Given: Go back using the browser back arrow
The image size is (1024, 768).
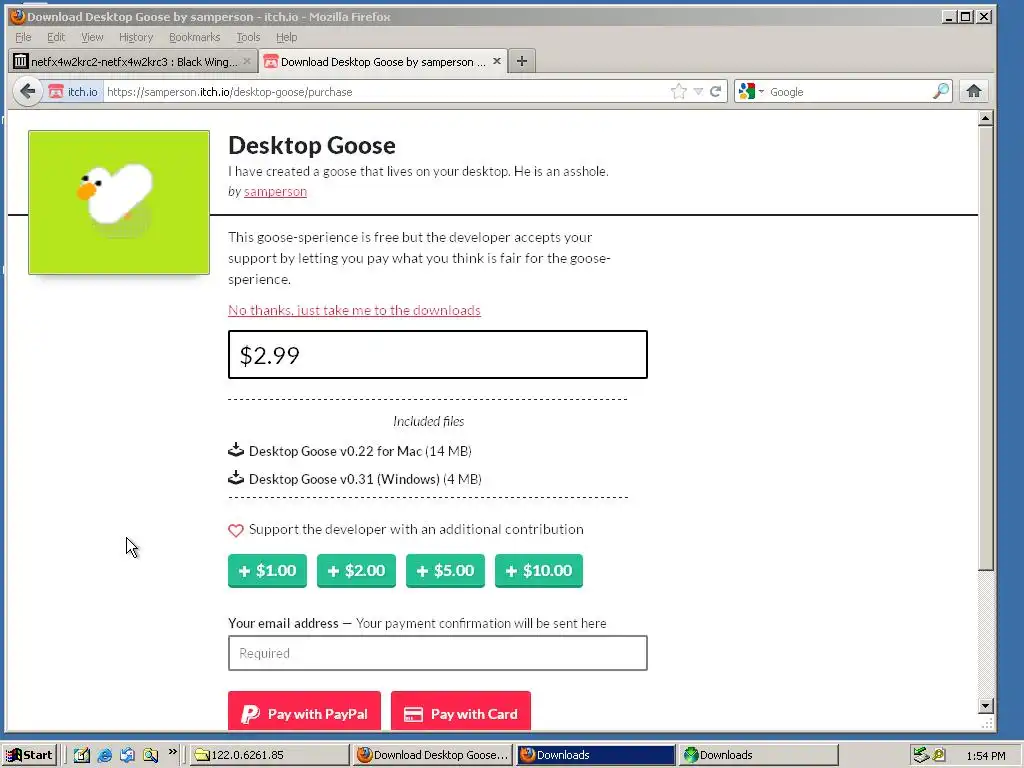Looking at the screenshot, I should coord(27,91).
